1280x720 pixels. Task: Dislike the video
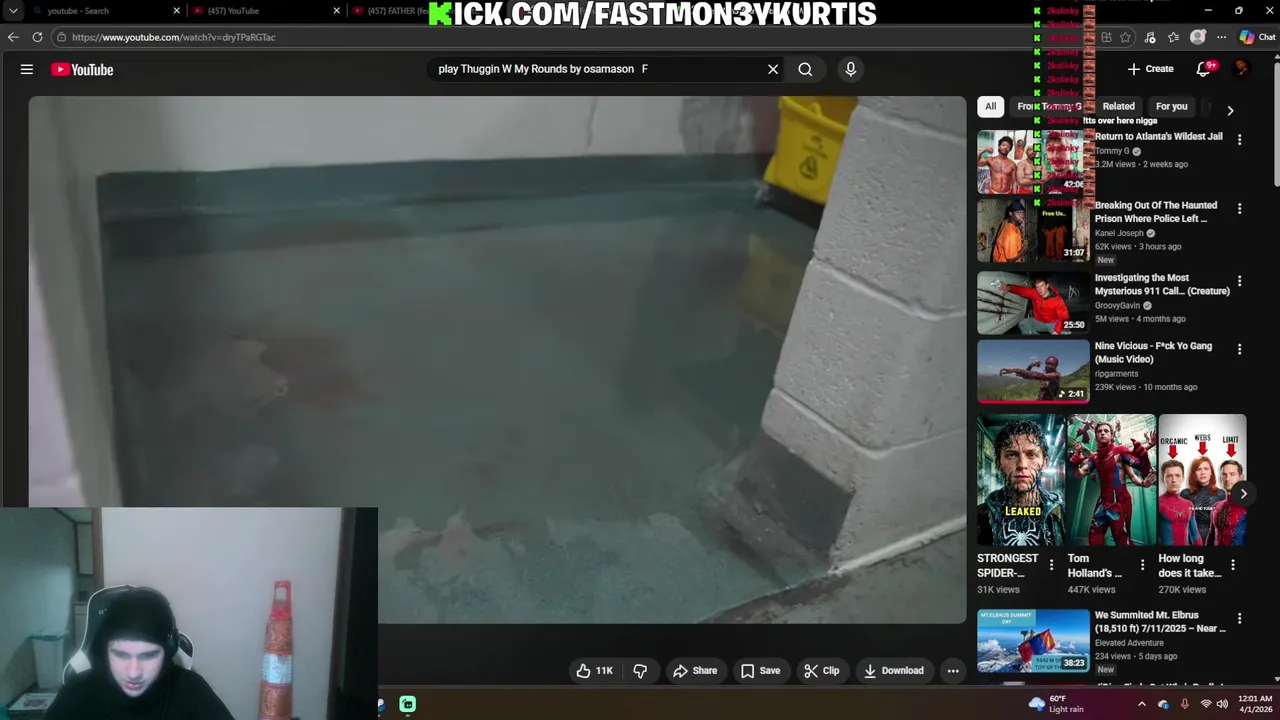coord(640,671)
